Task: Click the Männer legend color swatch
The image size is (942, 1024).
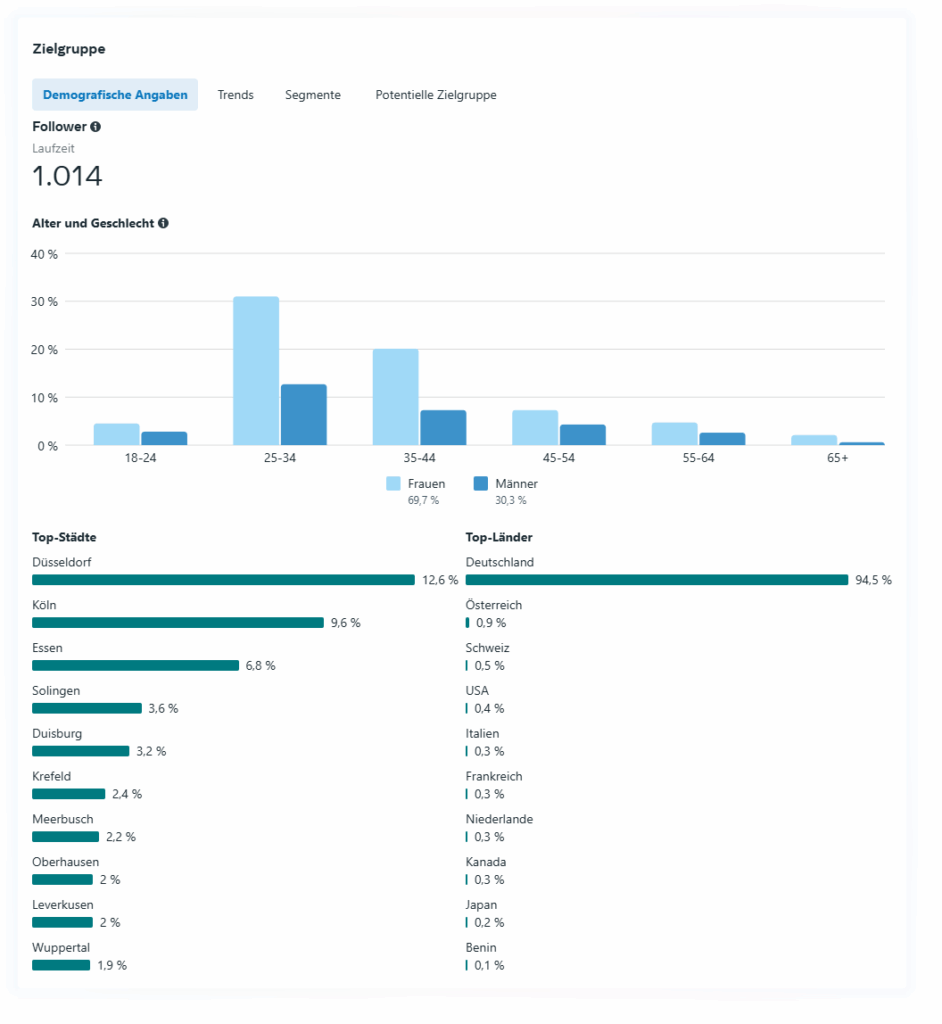Action: pos(480,484)
